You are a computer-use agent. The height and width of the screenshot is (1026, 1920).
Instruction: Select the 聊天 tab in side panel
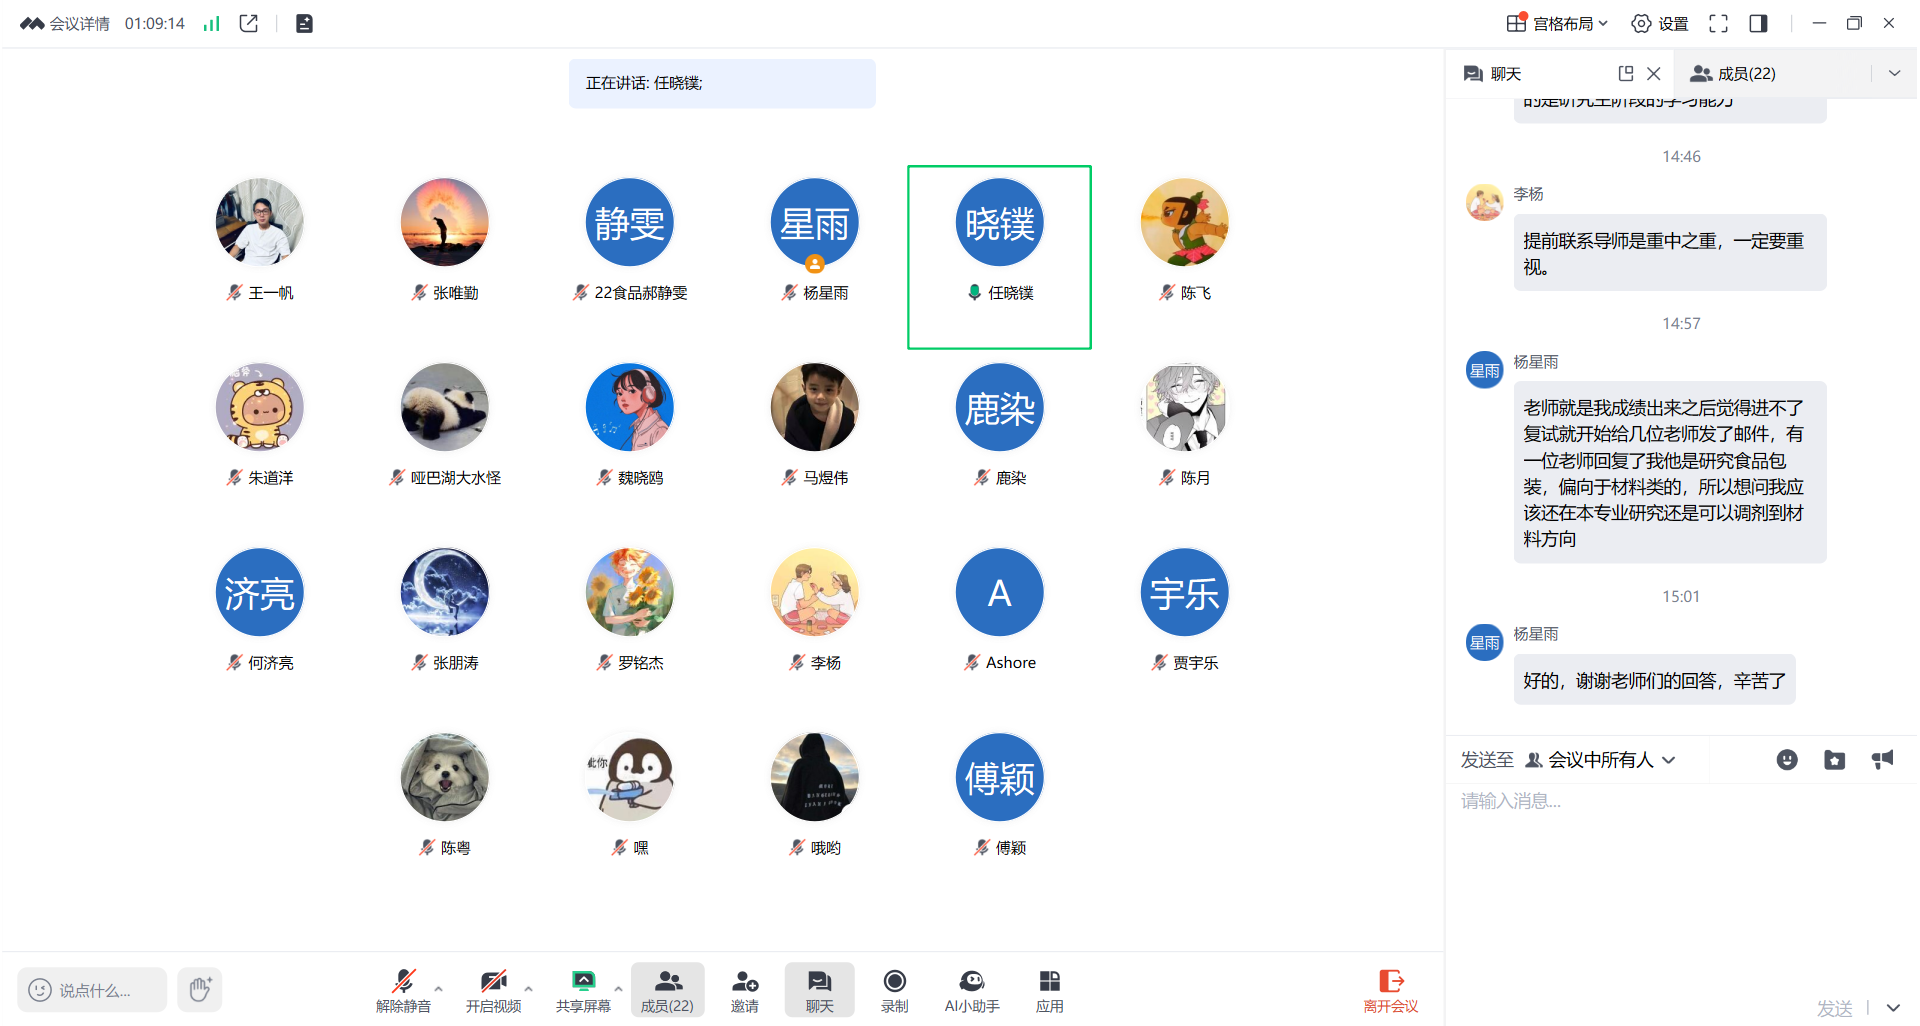tap(1493, 74)
